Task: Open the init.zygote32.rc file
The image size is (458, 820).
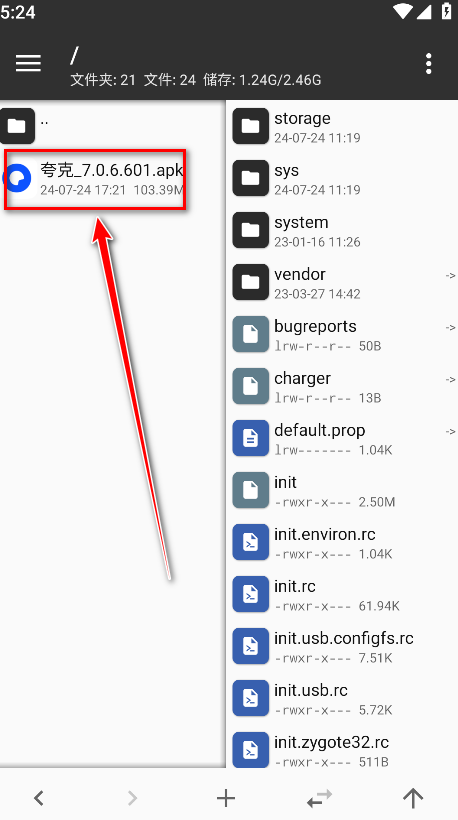Action: point(342,750)
